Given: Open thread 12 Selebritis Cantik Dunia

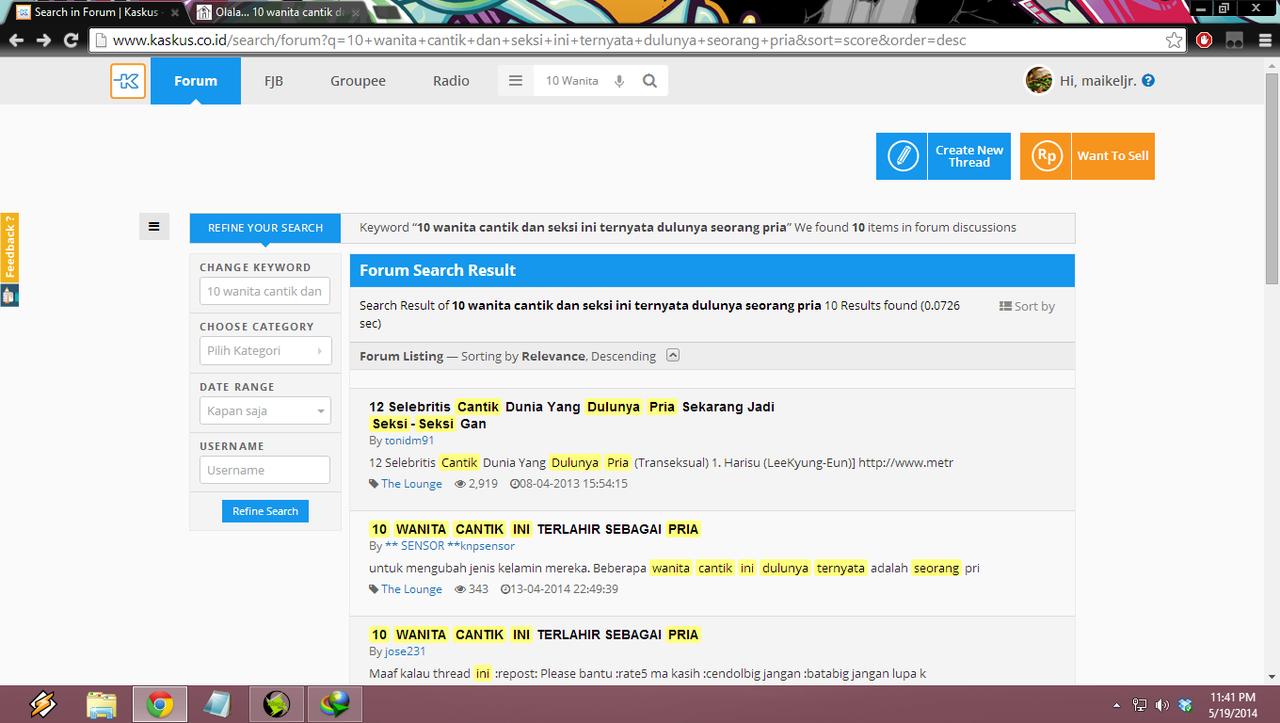Looking at the screenshot, I should click(x=572, y=415).
